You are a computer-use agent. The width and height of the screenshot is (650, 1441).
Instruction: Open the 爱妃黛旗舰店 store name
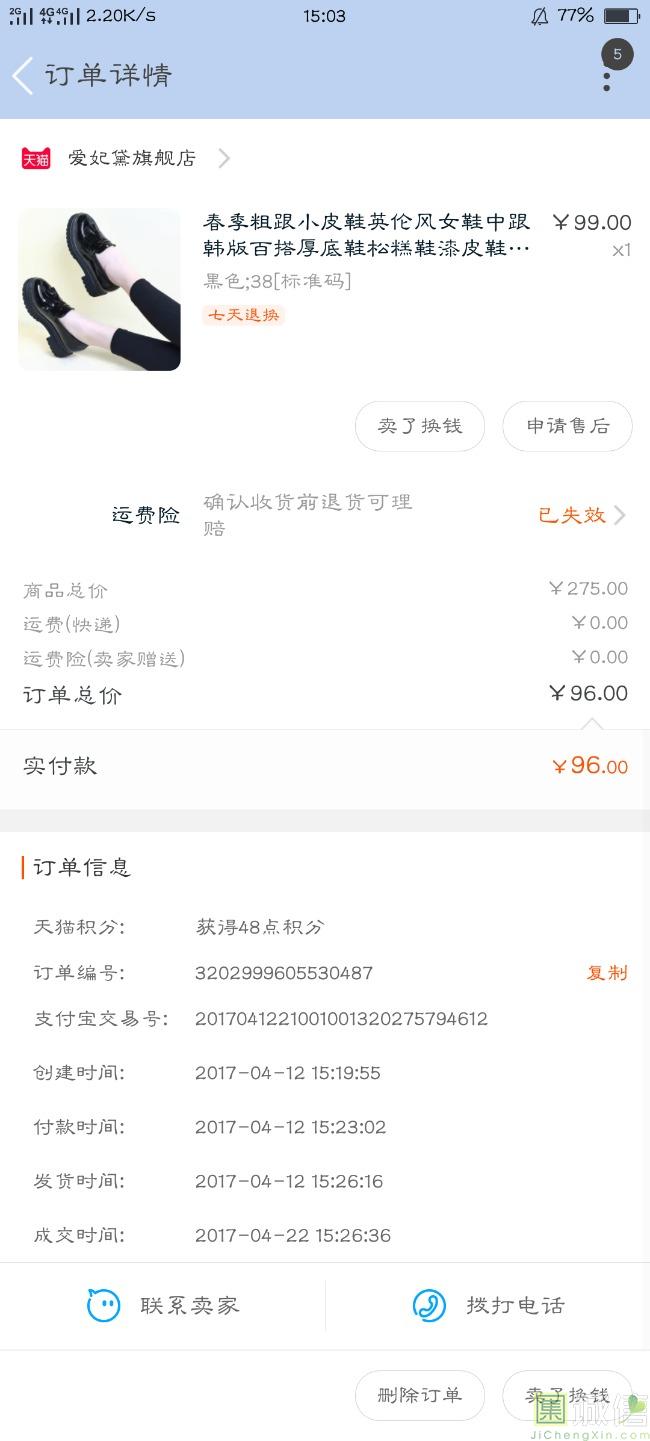click(132, 158)
